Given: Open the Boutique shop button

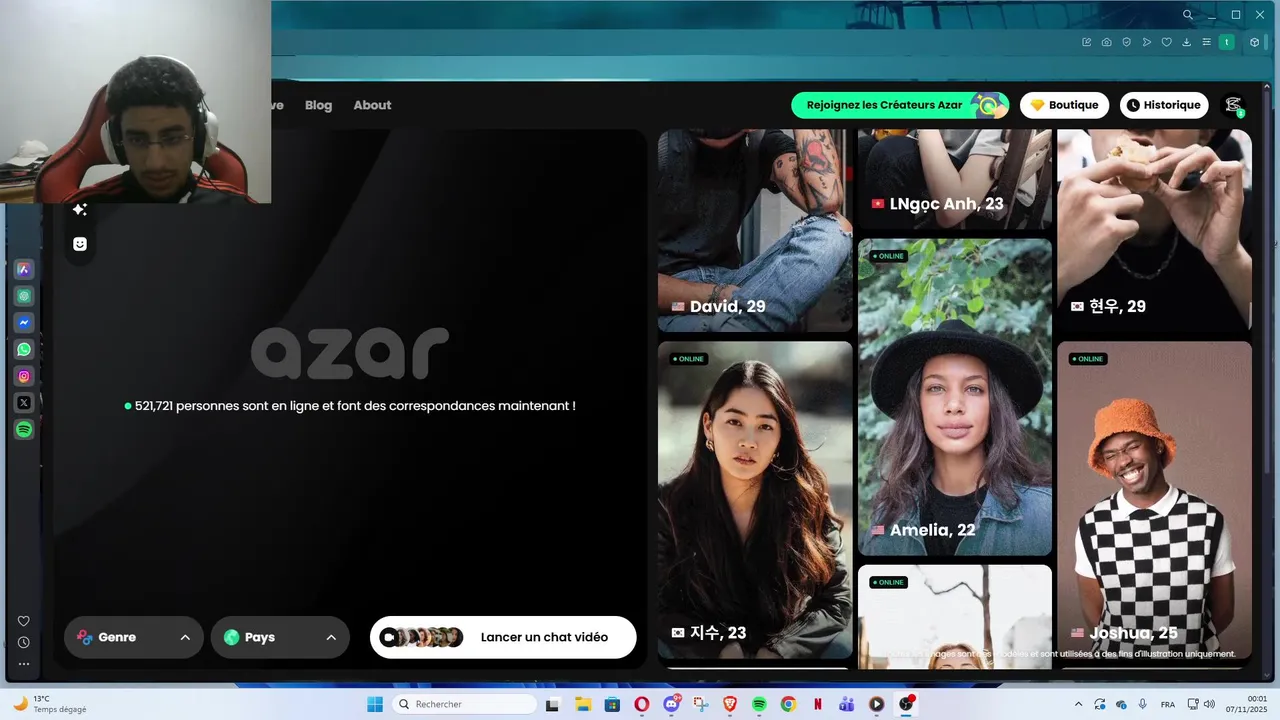Looking at the screenshot, I should tap(1064, 105).
